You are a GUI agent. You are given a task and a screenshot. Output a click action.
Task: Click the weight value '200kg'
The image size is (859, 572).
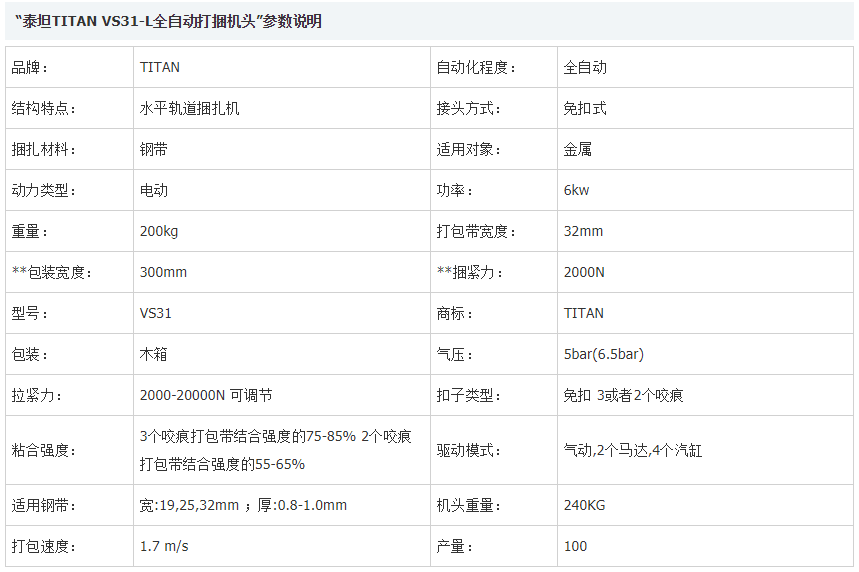tap(159, 232)
